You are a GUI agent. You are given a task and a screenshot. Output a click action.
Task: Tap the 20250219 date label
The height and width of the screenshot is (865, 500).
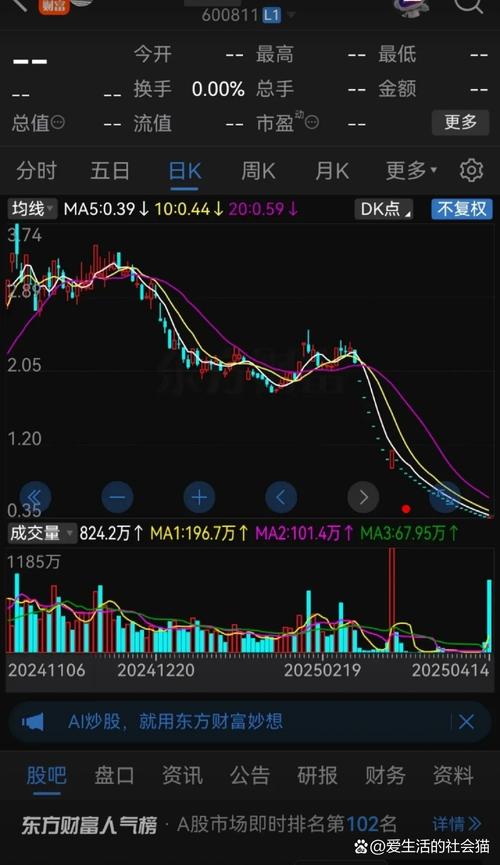(322, 670)
